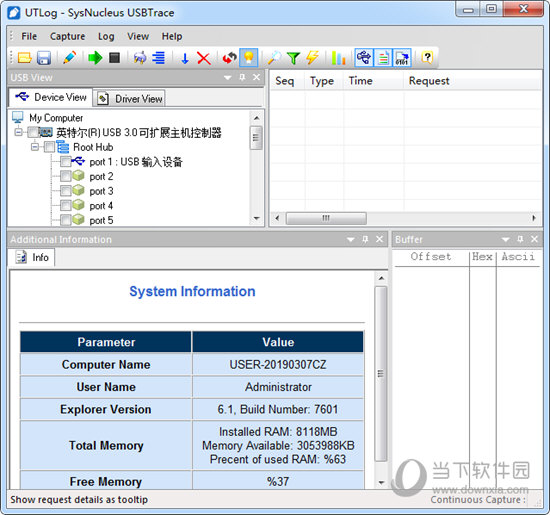Open filter settings with the green funnel icon
The width and height of the screenshot is (550, 515).
point(293,58)
